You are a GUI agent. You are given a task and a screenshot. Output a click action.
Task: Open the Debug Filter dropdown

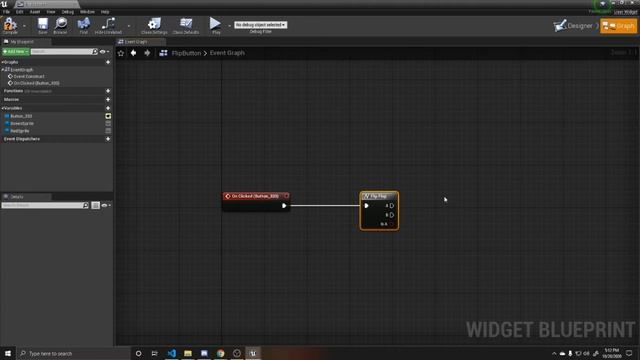coord(260,25)
